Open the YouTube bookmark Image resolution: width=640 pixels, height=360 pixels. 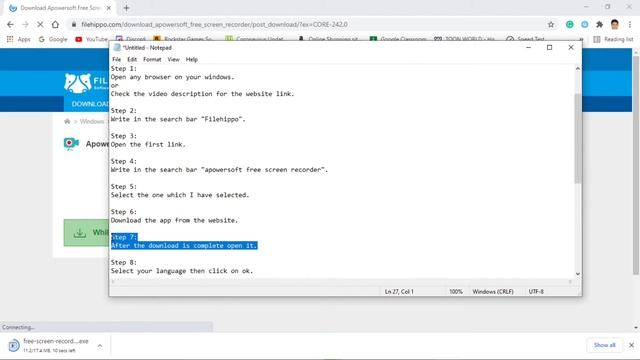point(91,39)
